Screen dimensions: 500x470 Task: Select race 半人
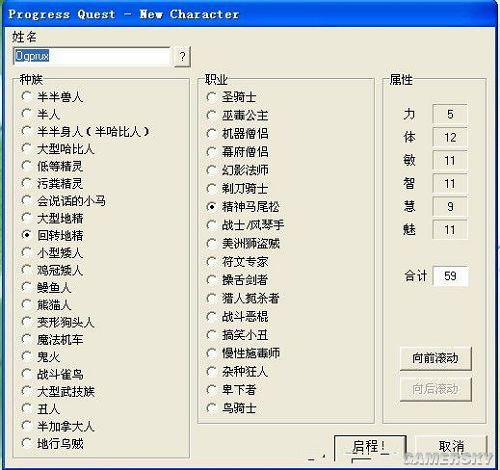pos(40,114)
